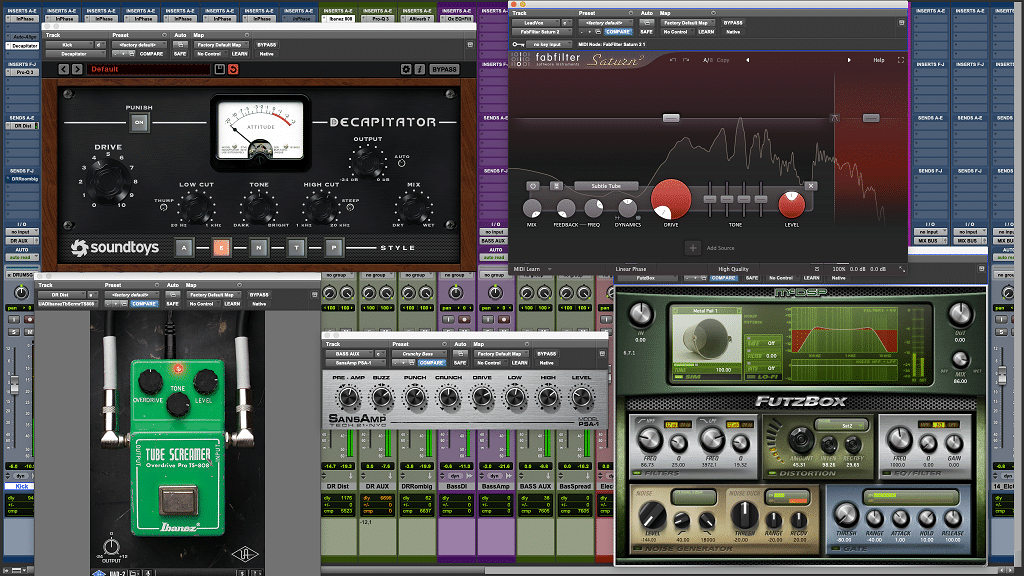Go to previous Decapitator preset arrow
This screenshot has width=1024, height=576.
[63, 69]
